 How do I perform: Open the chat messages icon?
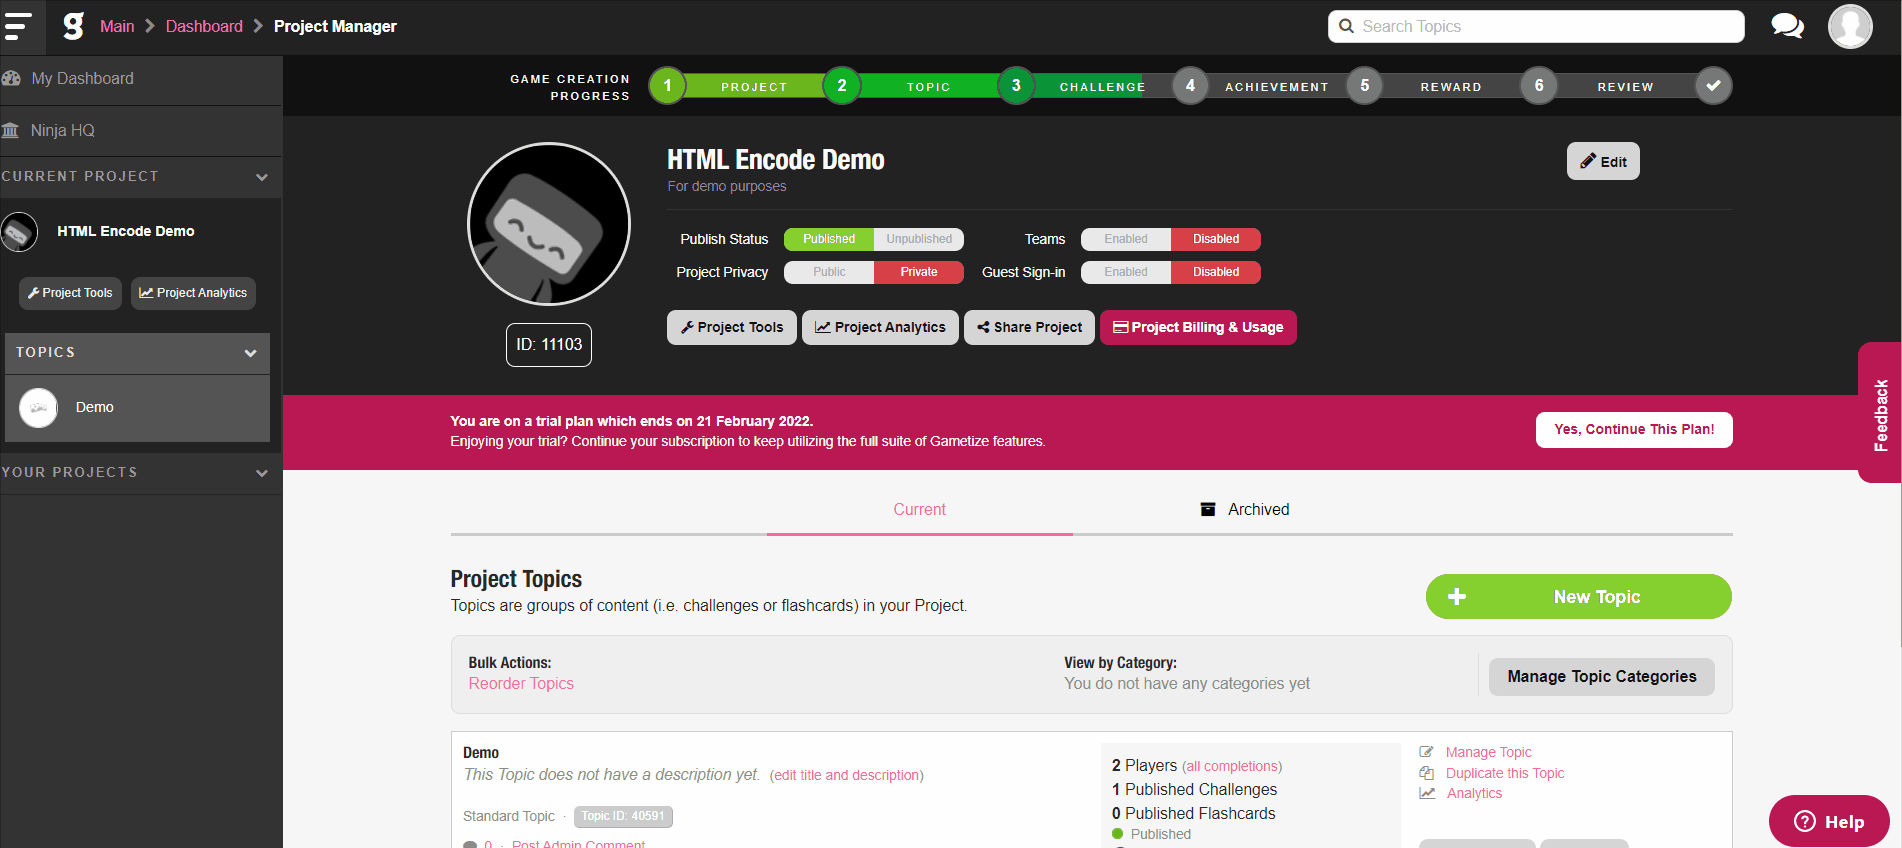pos(1787,26)
